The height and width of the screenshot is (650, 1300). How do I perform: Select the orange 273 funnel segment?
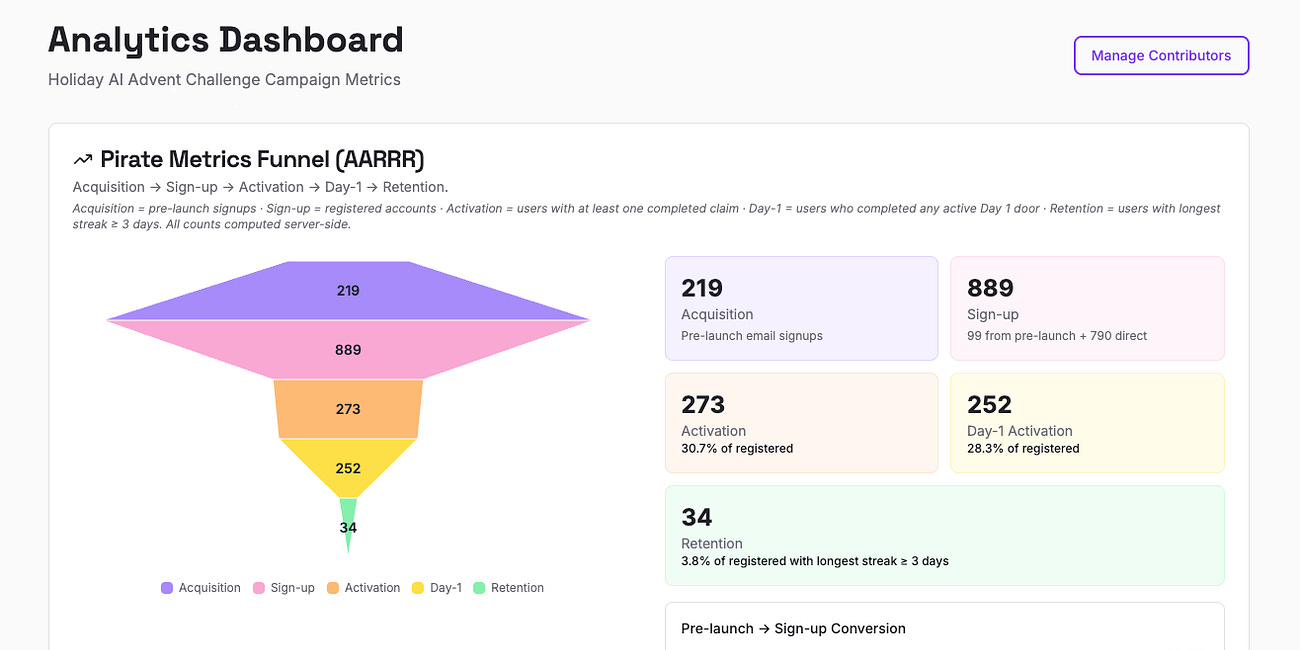[x=348, y=409]
